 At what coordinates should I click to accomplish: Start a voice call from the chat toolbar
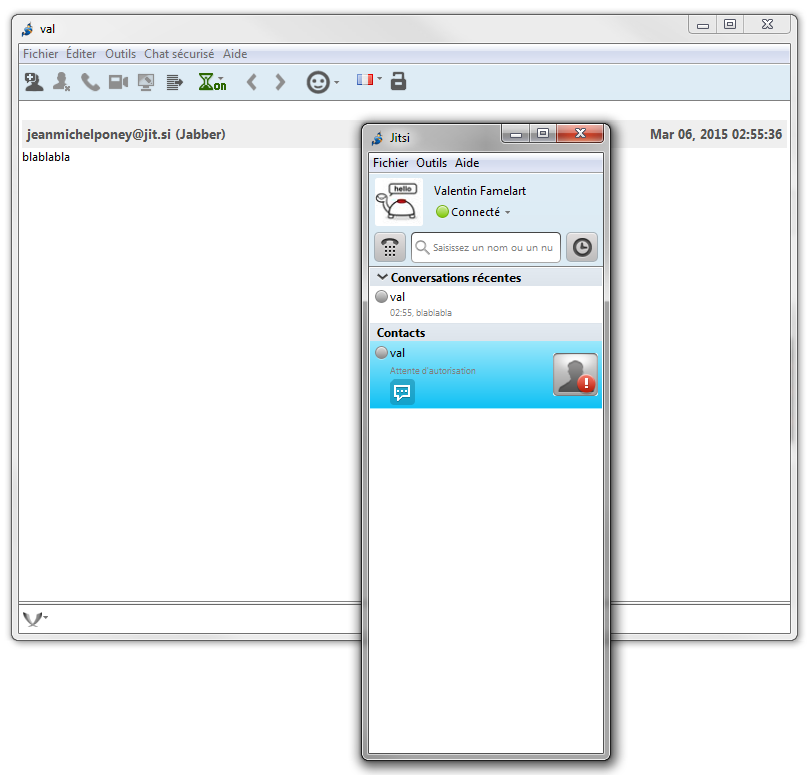click(x=90, y=82)
